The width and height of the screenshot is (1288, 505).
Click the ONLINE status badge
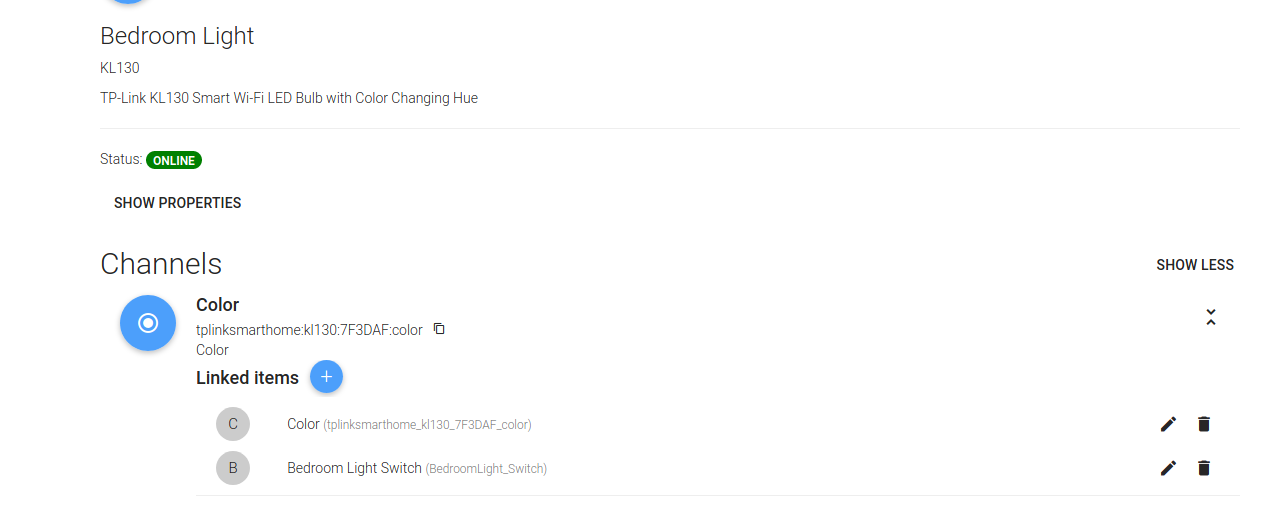(174, 160)
